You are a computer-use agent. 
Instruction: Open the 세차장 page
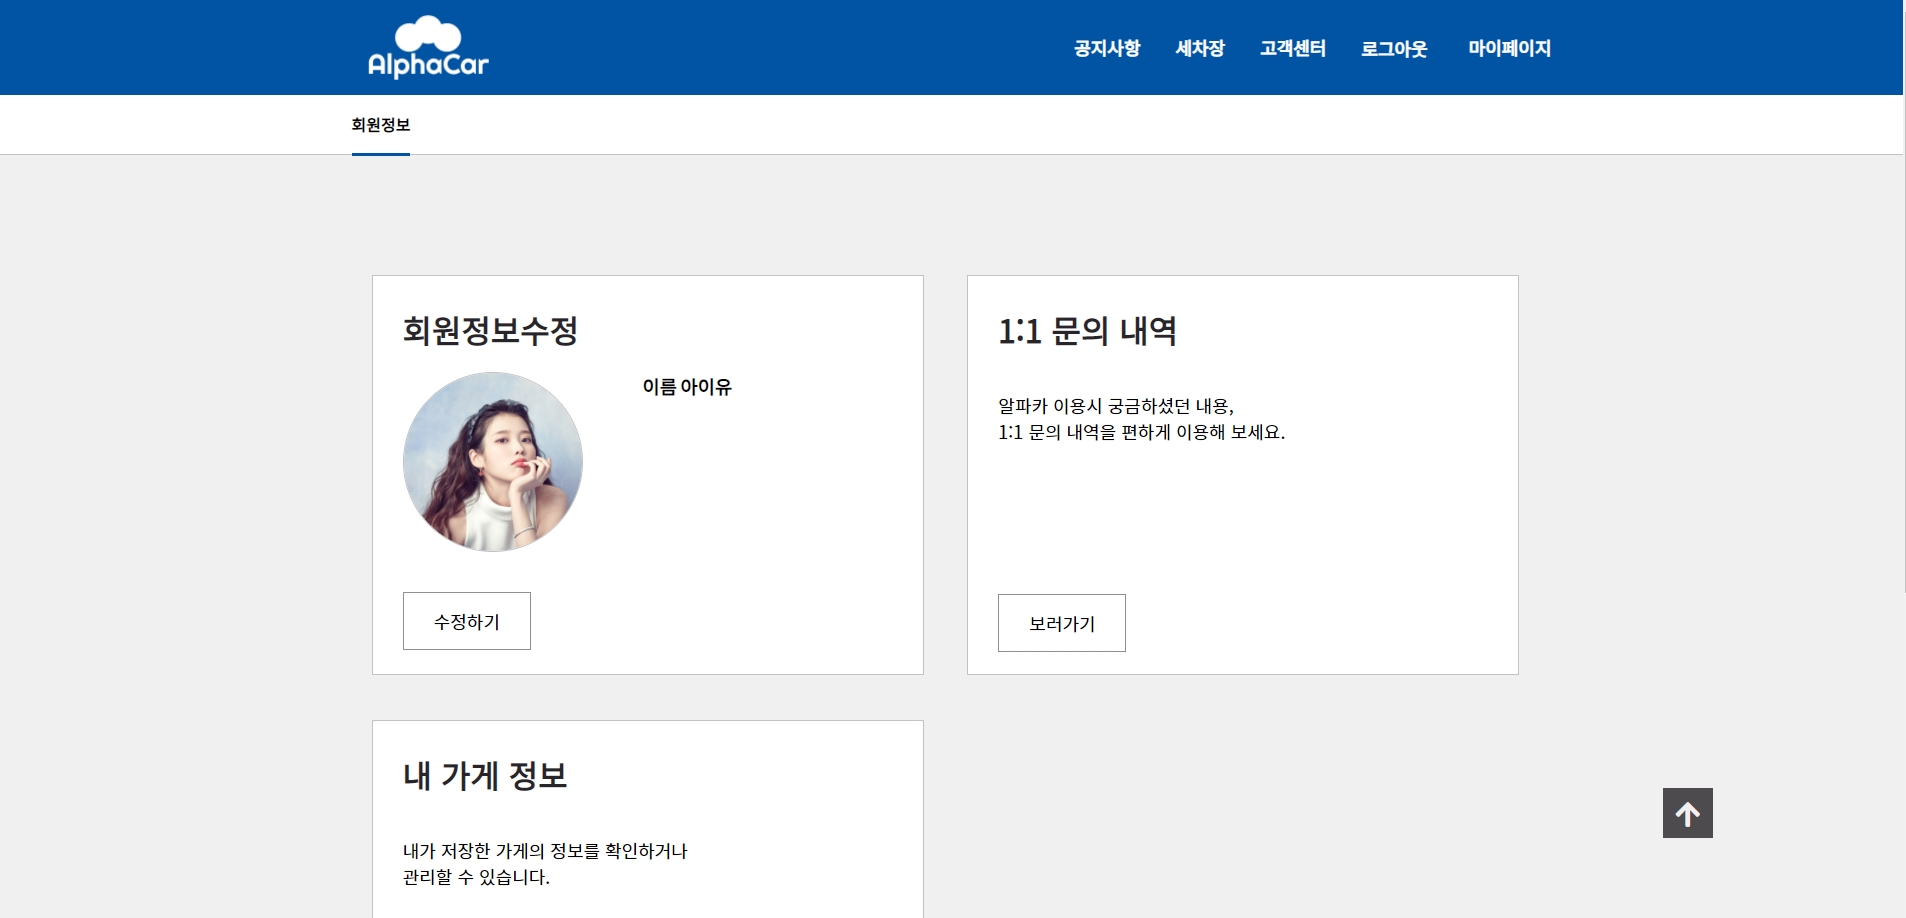click(x=1200, y=48)
